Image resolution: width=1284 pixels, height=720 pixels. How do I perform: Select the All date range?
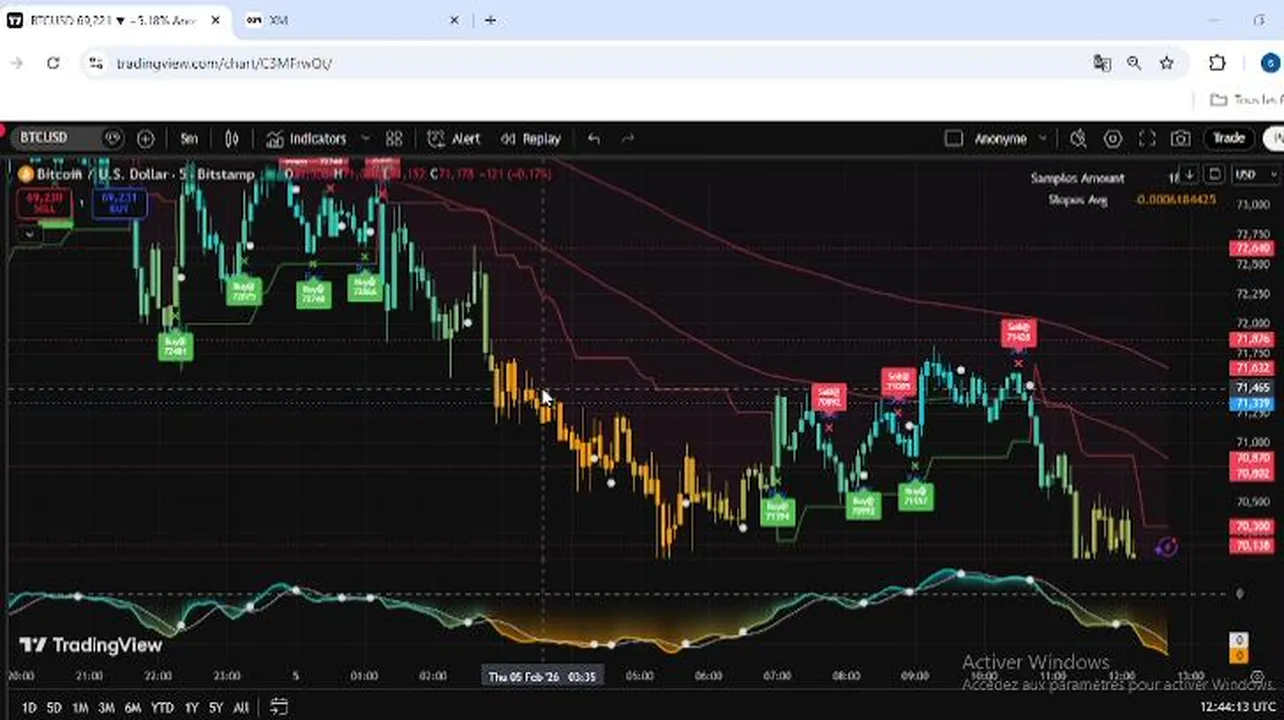coord(241,708)
